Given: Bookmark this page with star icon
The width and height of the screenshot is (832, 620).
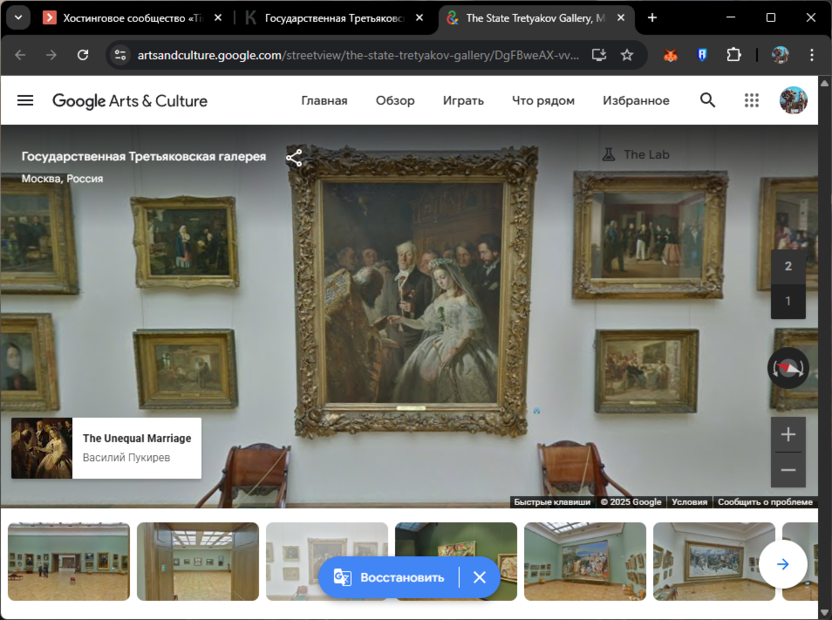Looking at the screenshot, I should [x=627, y=55].
